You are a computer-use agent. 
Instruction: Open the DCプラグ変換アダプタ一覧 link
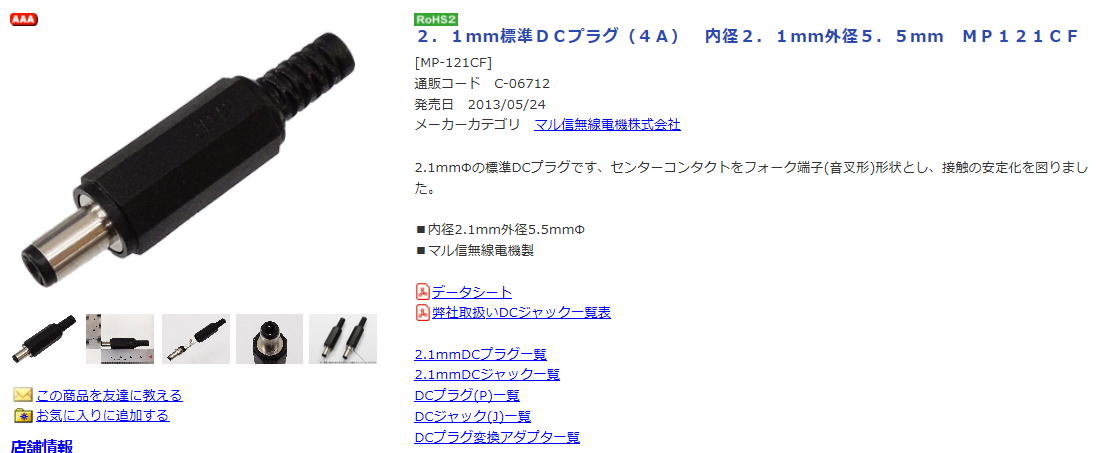497,437
